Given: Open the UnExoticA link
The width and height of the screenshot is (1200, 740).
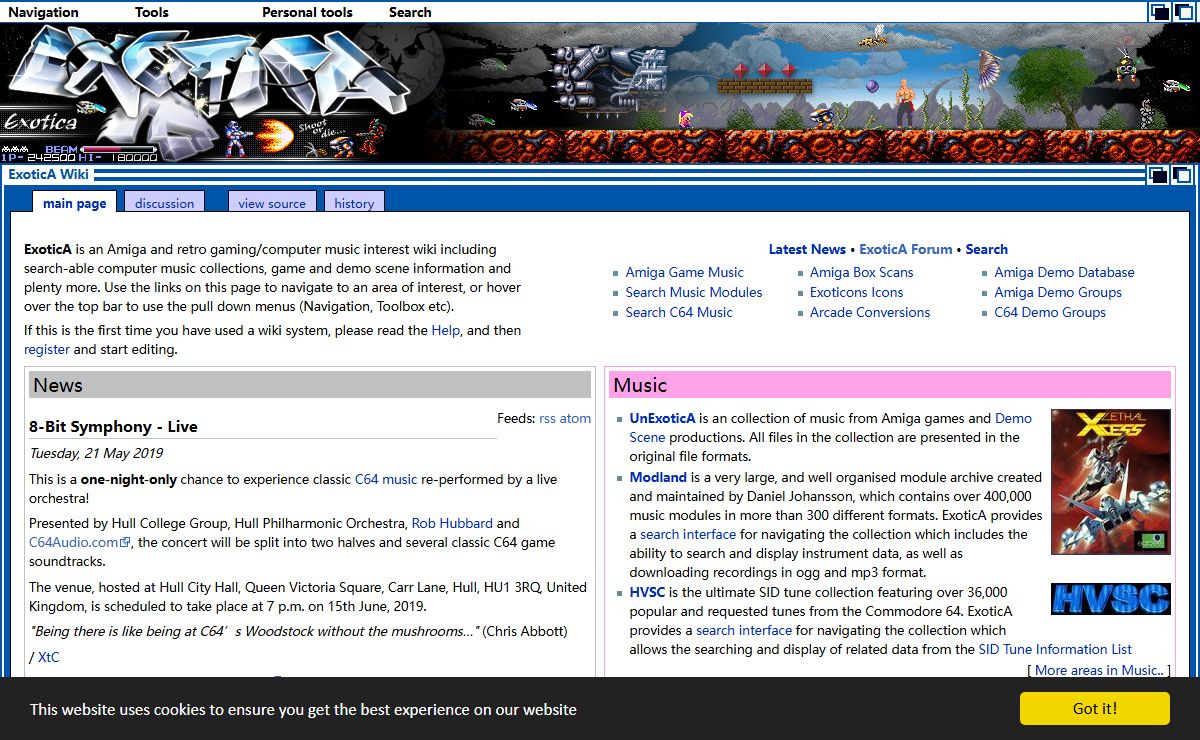Looking at the screenshot, I should [x=662, y=418].
